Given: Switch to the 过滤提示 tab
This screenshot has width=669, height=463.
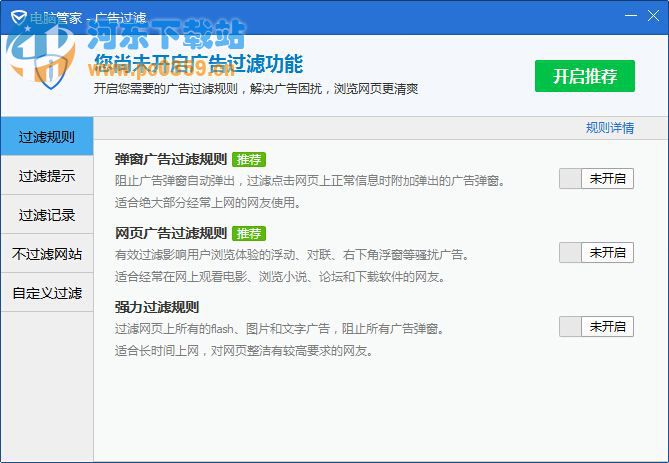Looking at the screenshot, I should tap(47, 176).
